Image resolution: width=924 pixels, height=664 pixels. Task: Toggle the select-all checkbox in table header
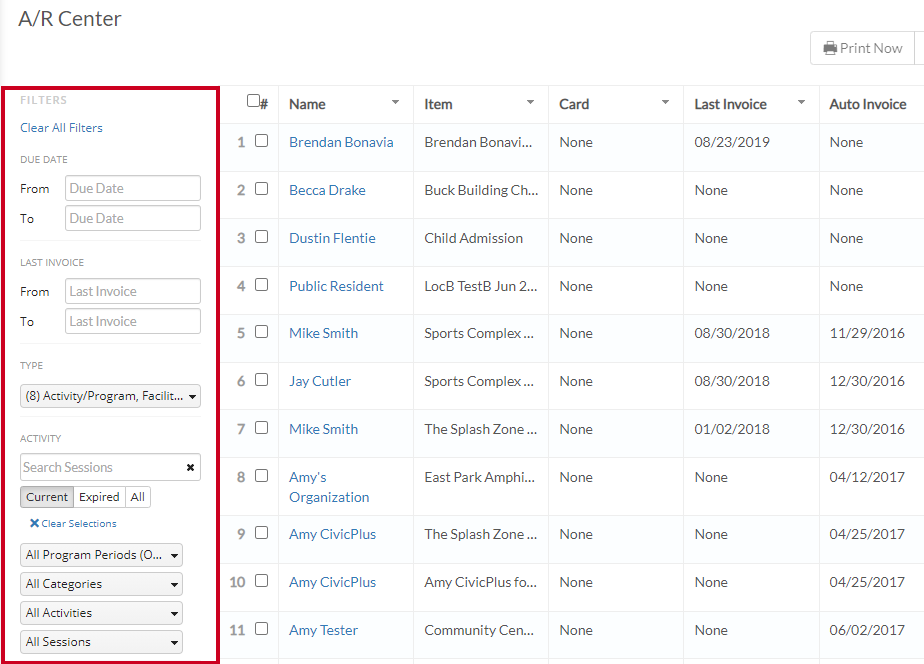253,101
